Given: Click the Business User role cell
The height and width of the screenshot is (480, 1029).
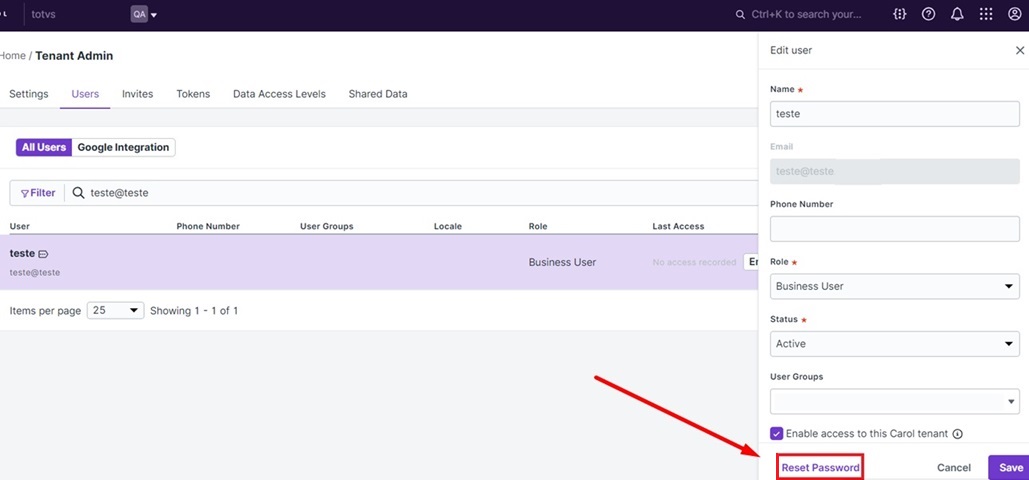Looking at the screenshot, I should click(x=562, y=262).
